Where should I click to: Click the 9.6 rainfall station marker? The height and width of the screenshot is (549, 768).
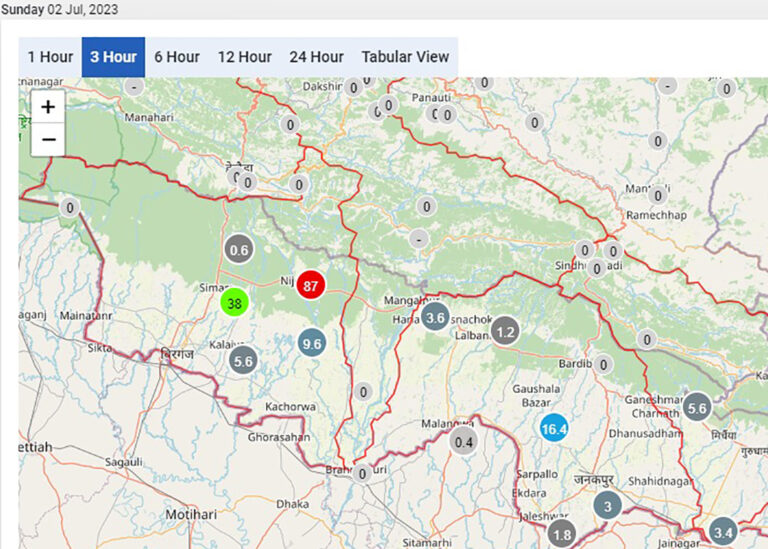(x=312, y=343)
